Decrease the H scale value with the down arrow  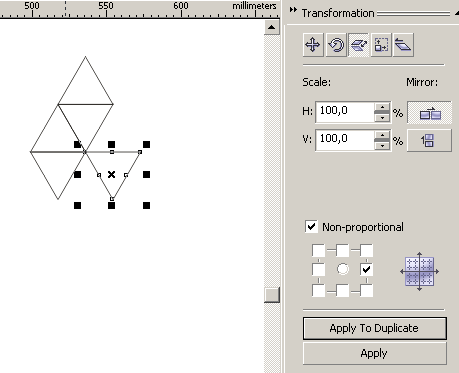point(382,118)
